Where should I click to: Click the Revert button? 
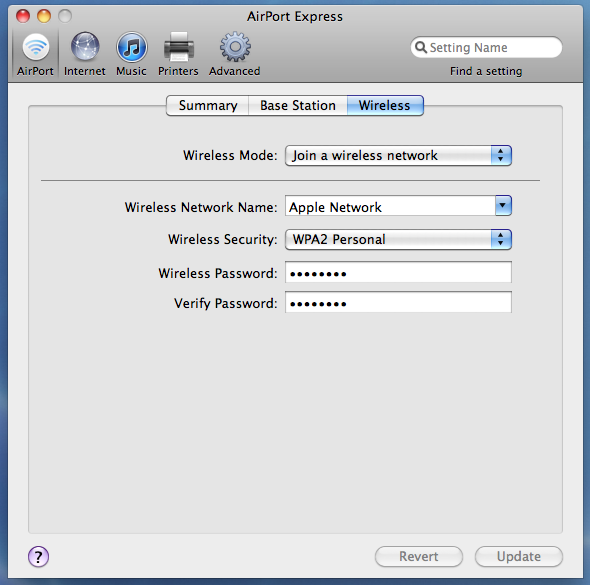(x=419, y=556)
